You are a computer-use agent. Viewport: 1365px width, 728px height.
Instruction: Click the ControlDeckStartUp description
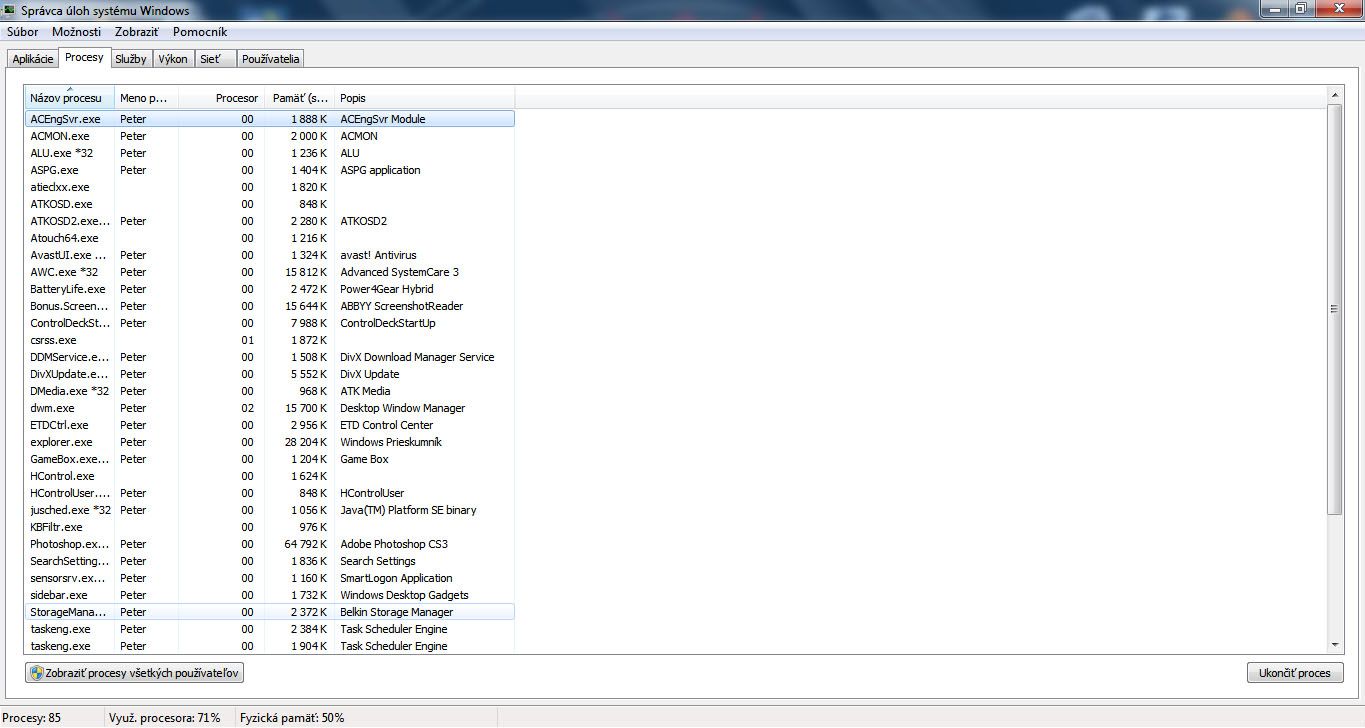pos(388,323)
